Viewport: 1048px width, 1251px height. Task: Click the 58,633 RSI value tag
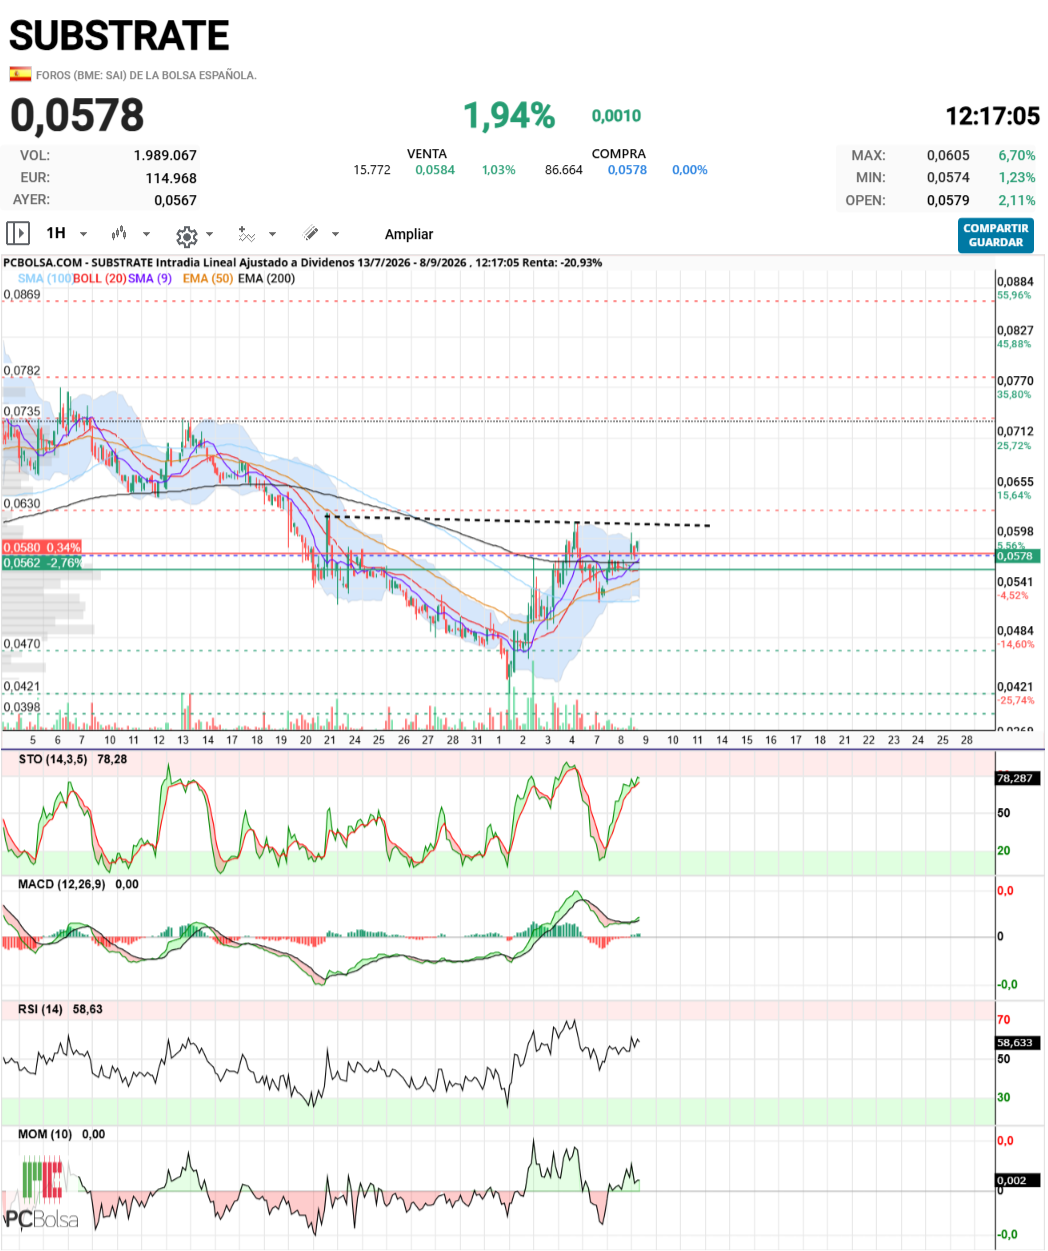(1017, 1043)
